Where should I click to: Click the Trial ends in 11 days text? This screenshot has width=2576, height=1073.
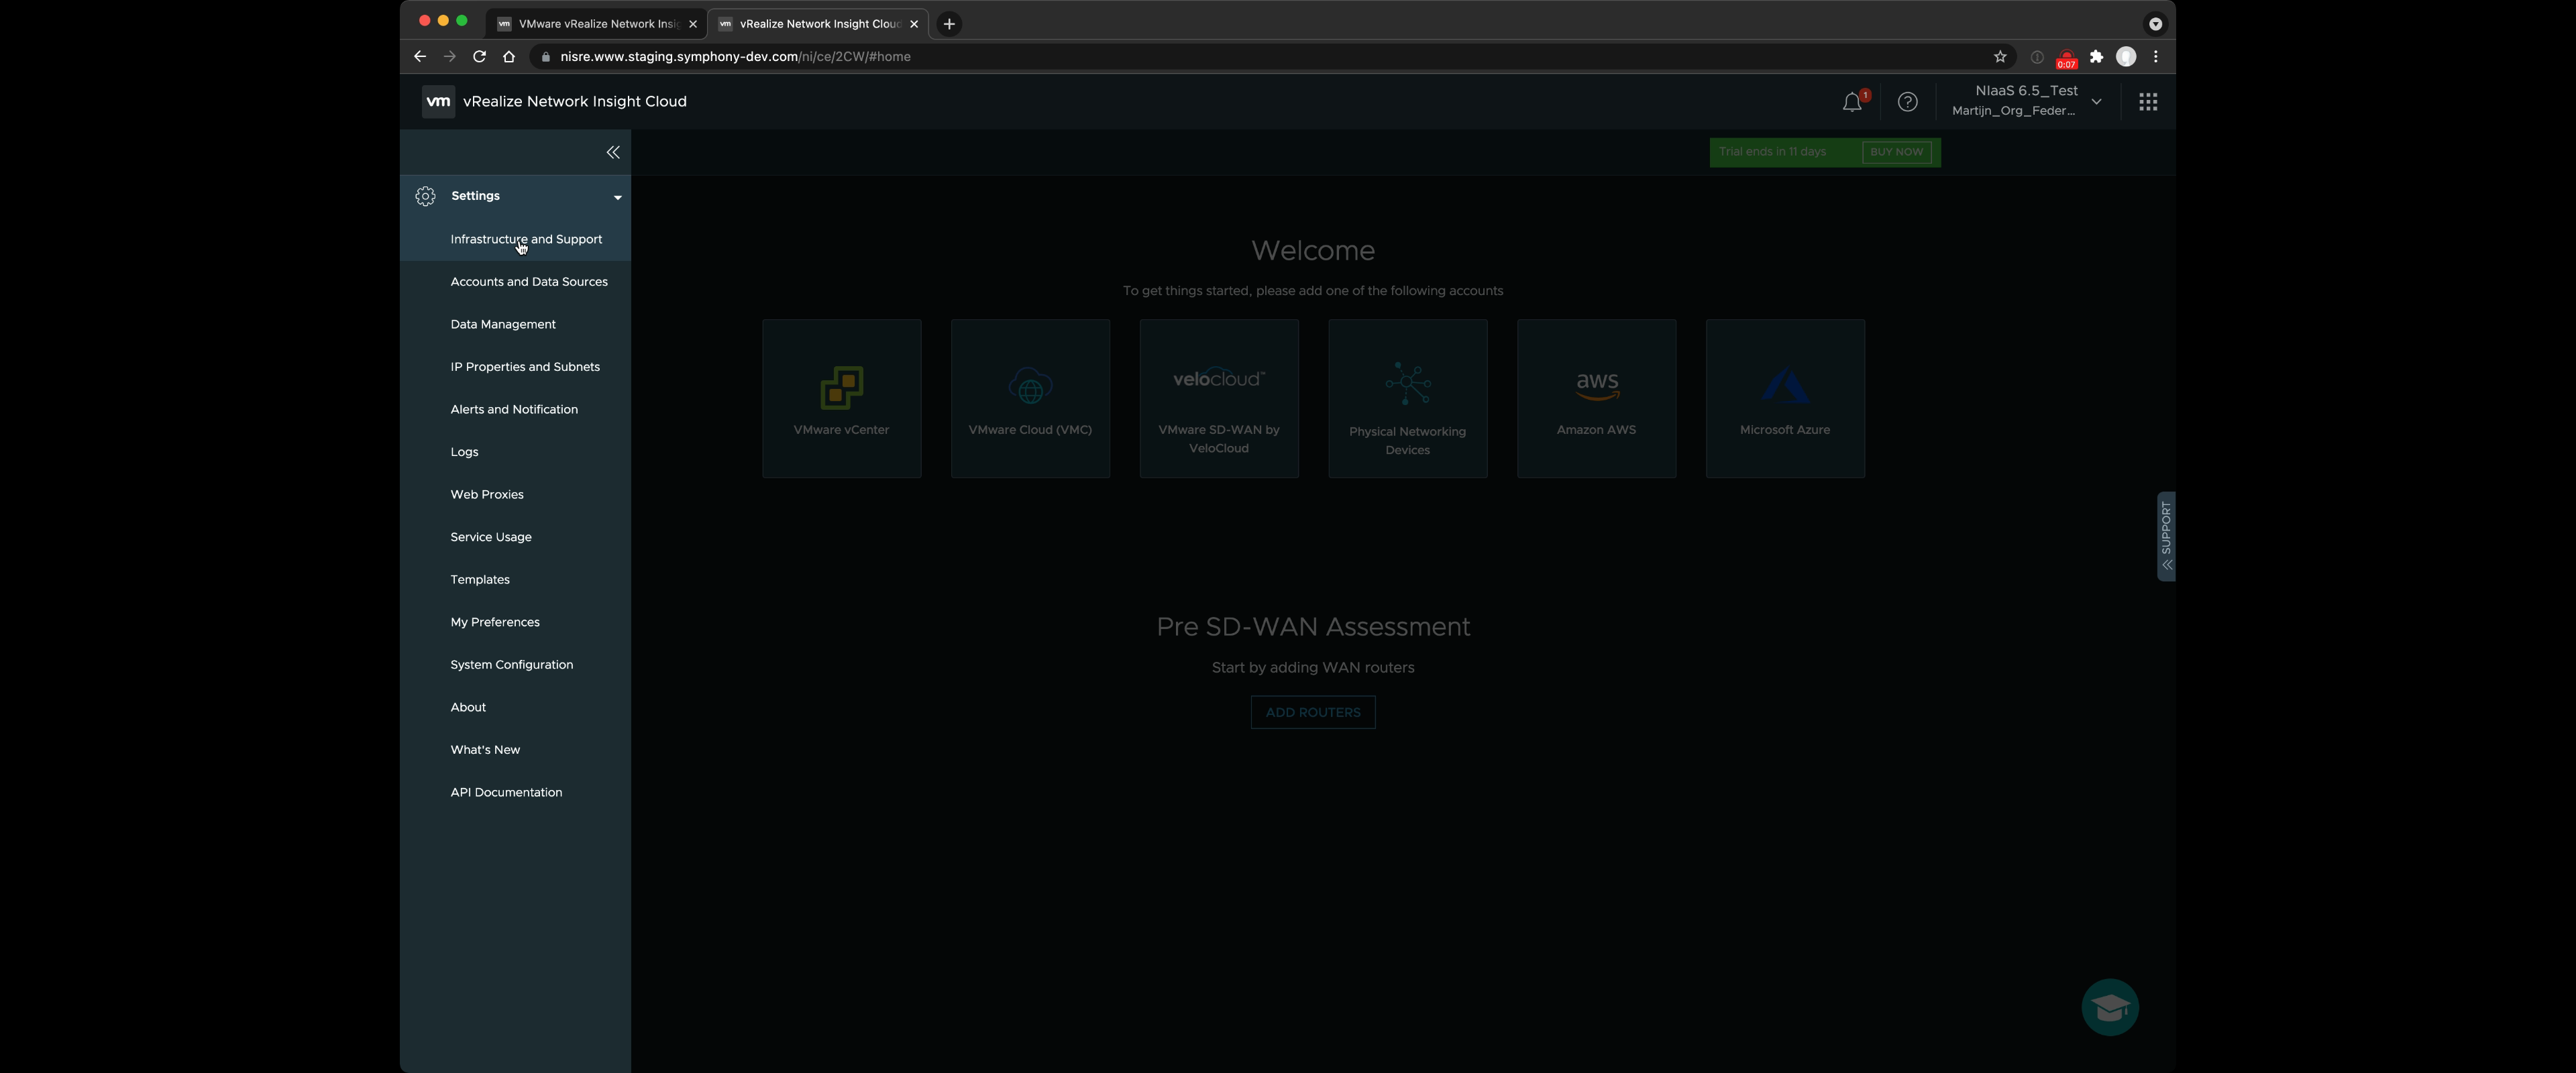coord(1772,152)
